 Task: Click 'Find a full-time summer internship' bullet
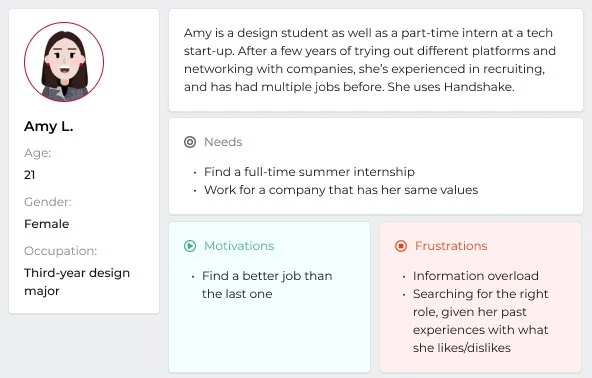coord(309,172)
